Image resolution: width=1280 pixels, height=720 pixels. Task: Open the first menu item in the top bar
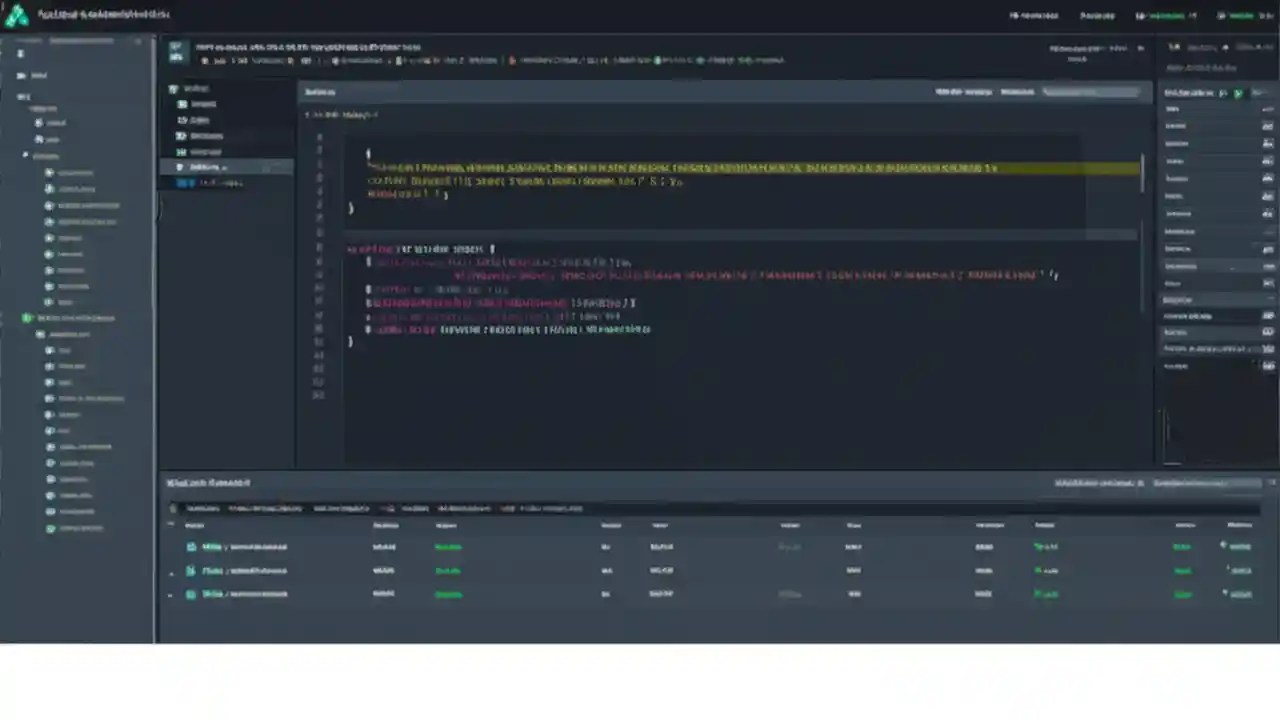(x=1033, y=16)
